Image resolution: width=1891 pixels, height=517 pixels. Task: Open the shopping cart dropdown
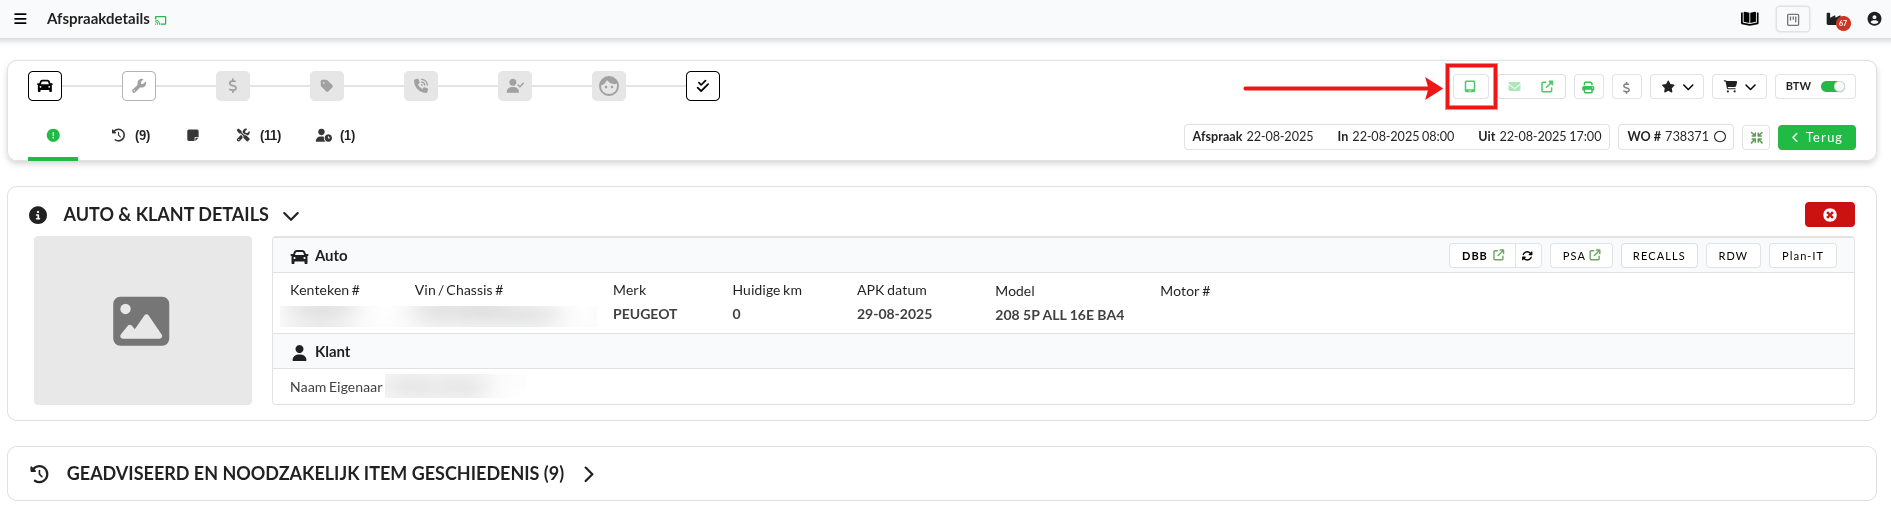1739,87
